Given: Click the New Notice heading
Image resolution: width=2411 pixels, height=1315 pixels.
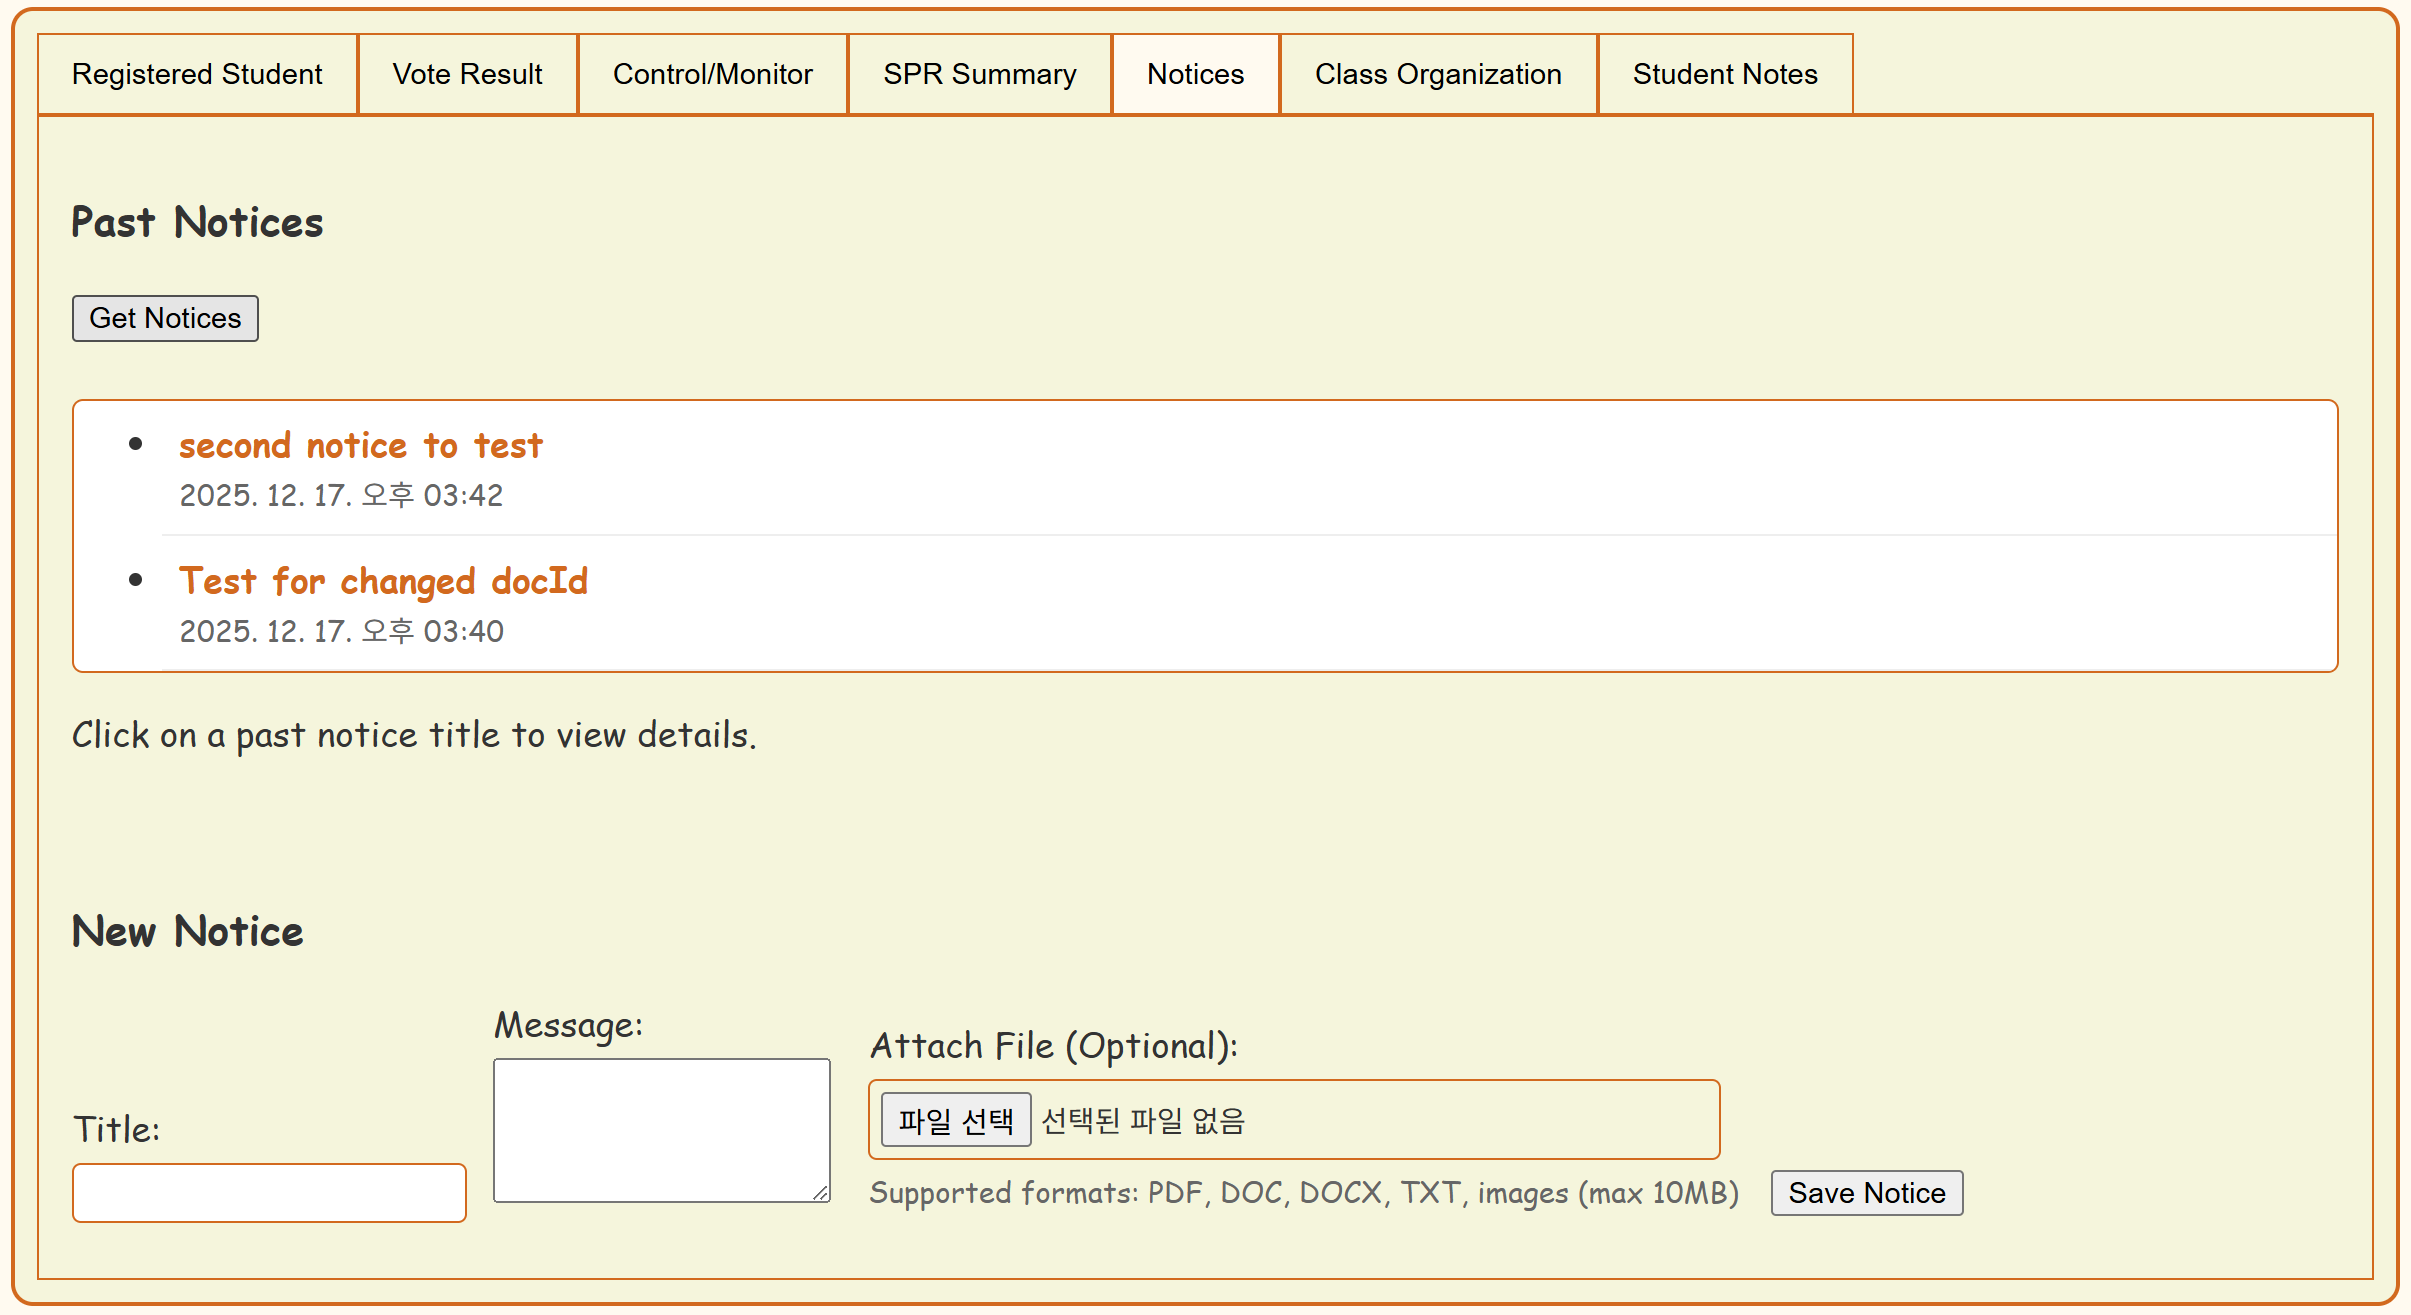Looking at the screenshot, I should (187, 931).
